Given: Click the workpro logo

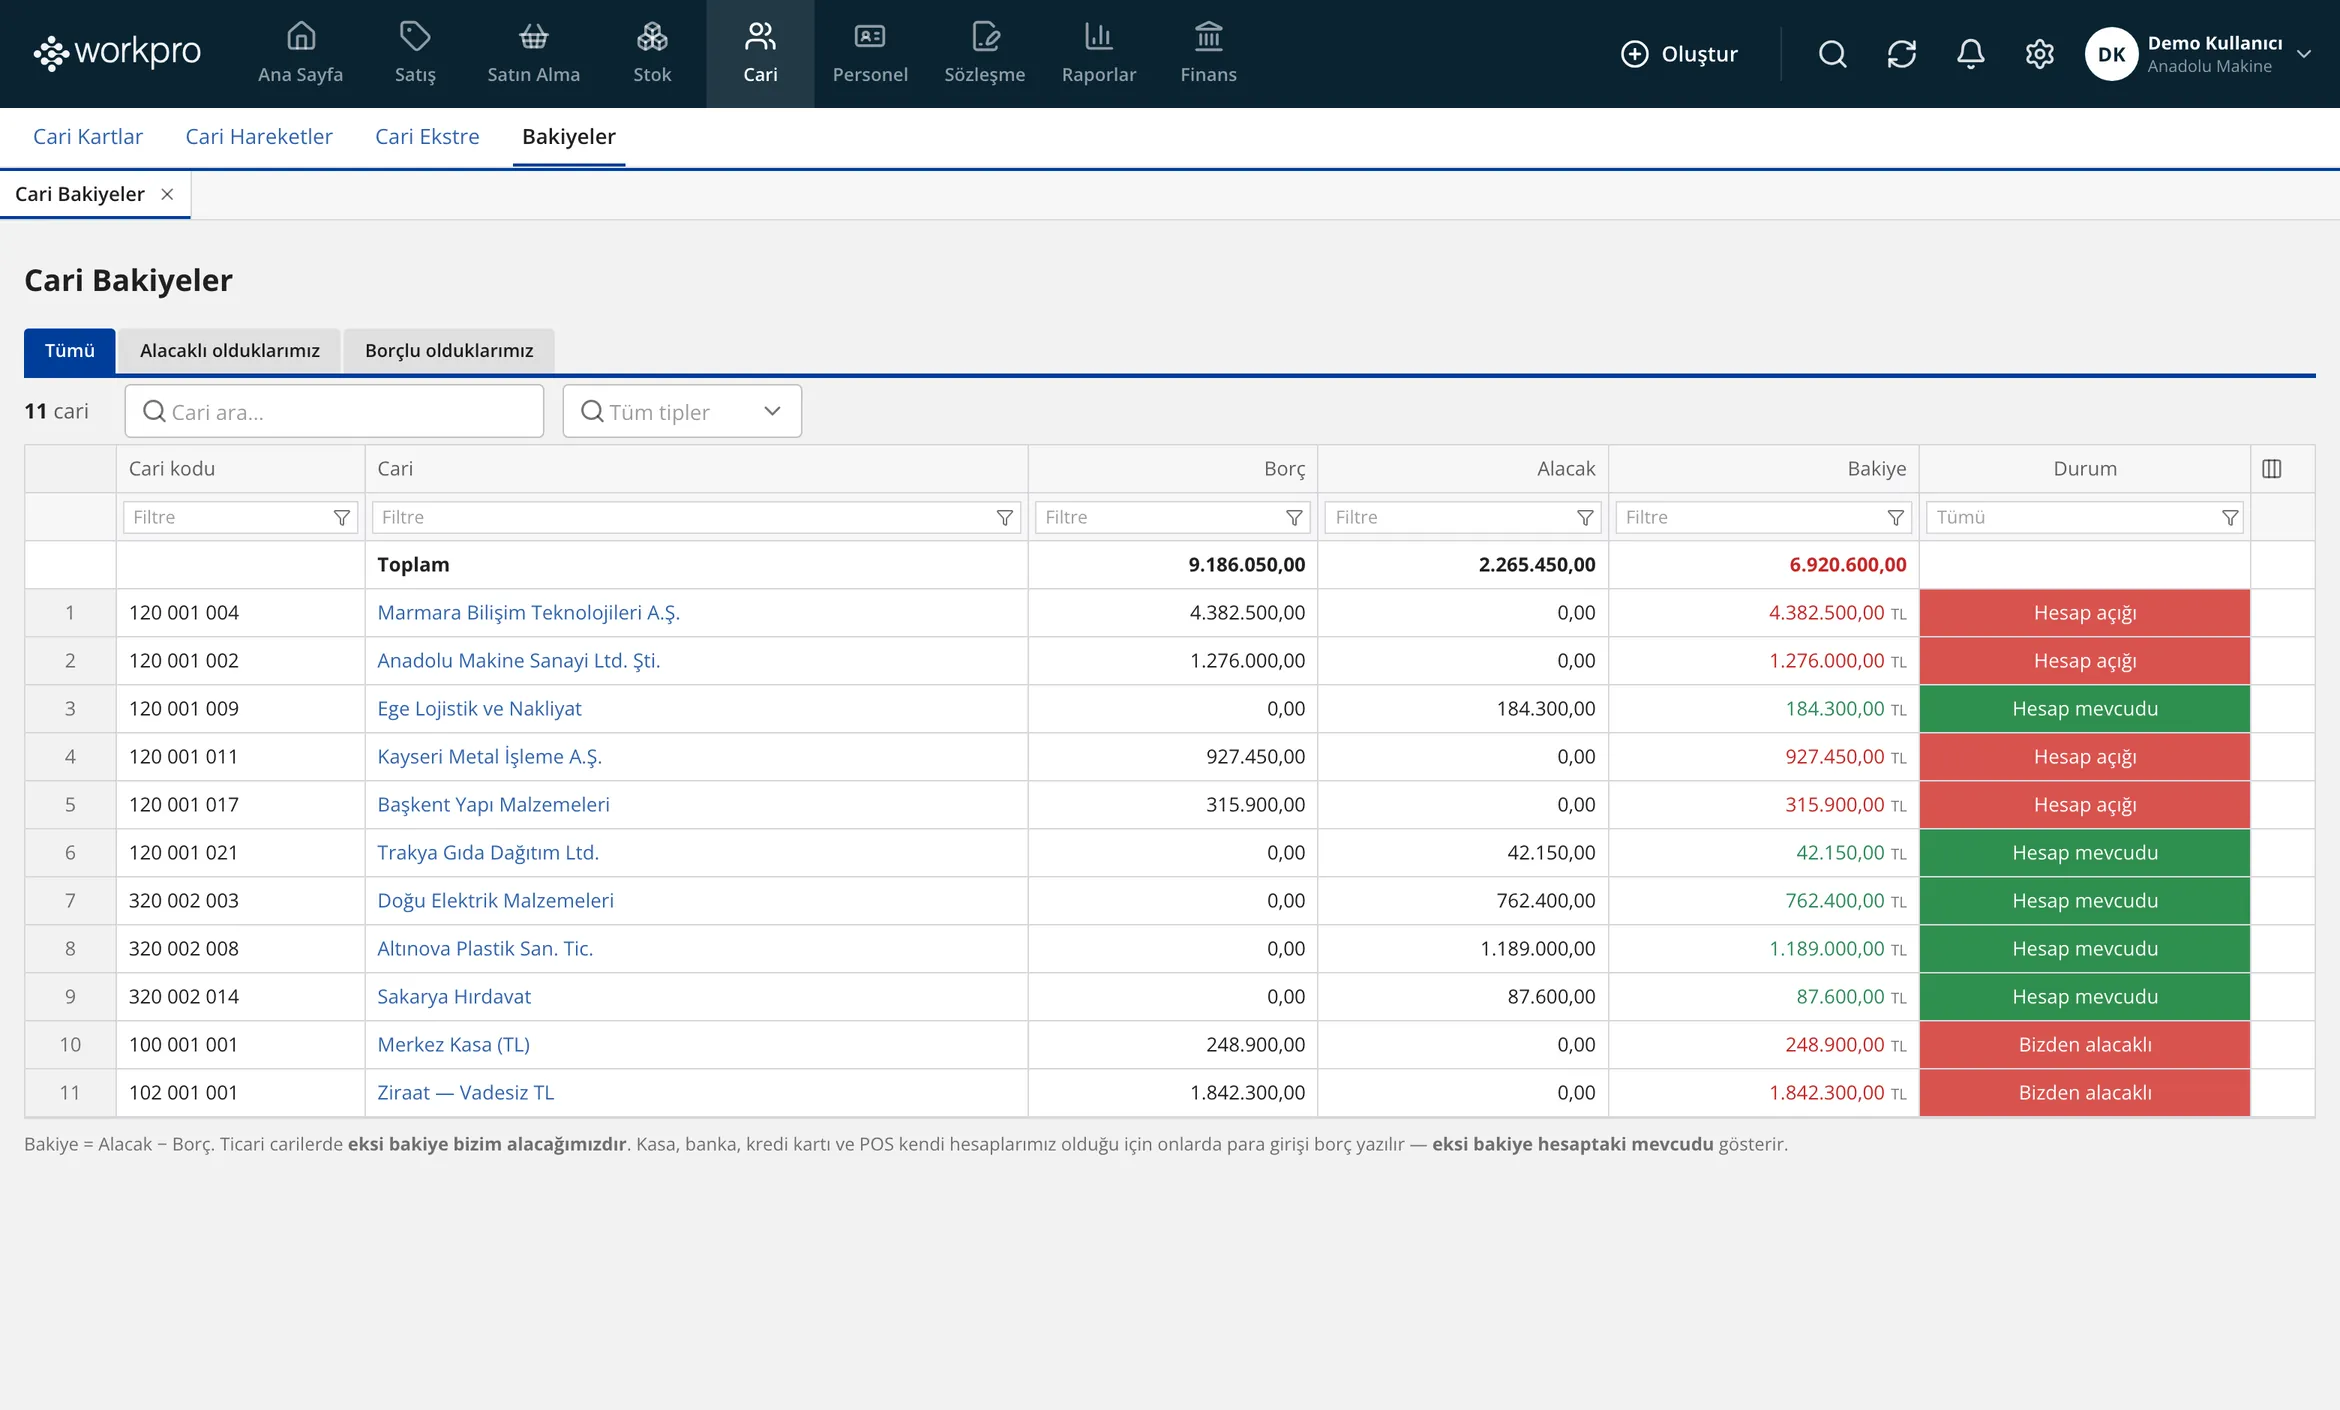Looking at the screenshot, I should coord(117,52).
